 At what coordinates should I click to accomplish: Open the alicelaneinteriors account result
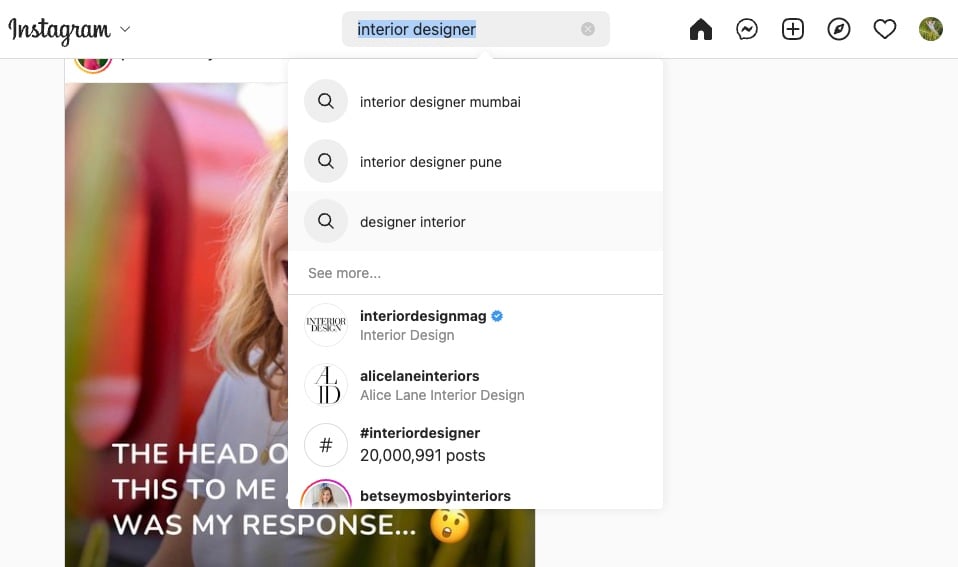point(475,385)
